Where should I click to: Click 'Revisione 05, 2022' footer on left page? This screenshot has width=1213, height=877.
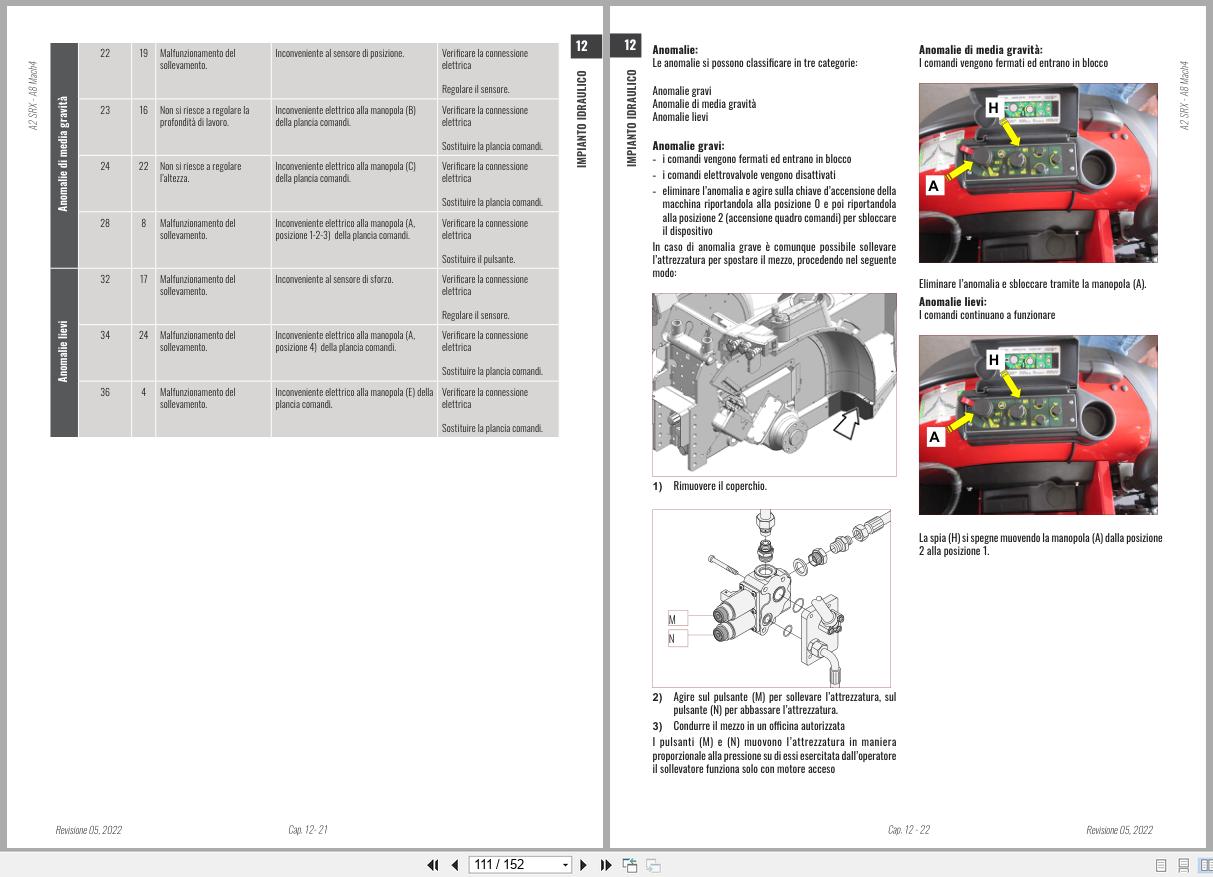89,830
